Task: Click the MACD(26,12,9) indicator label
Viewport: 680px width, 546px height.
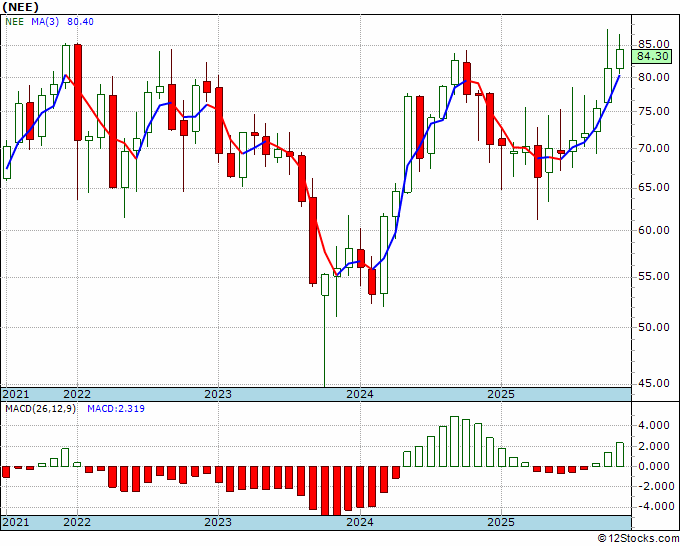Action: click(40, 409)
